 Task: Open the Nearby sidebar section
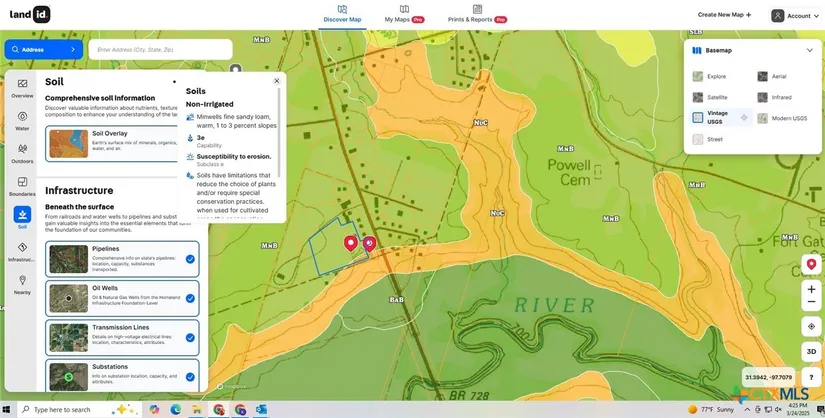tap(22, 284)
